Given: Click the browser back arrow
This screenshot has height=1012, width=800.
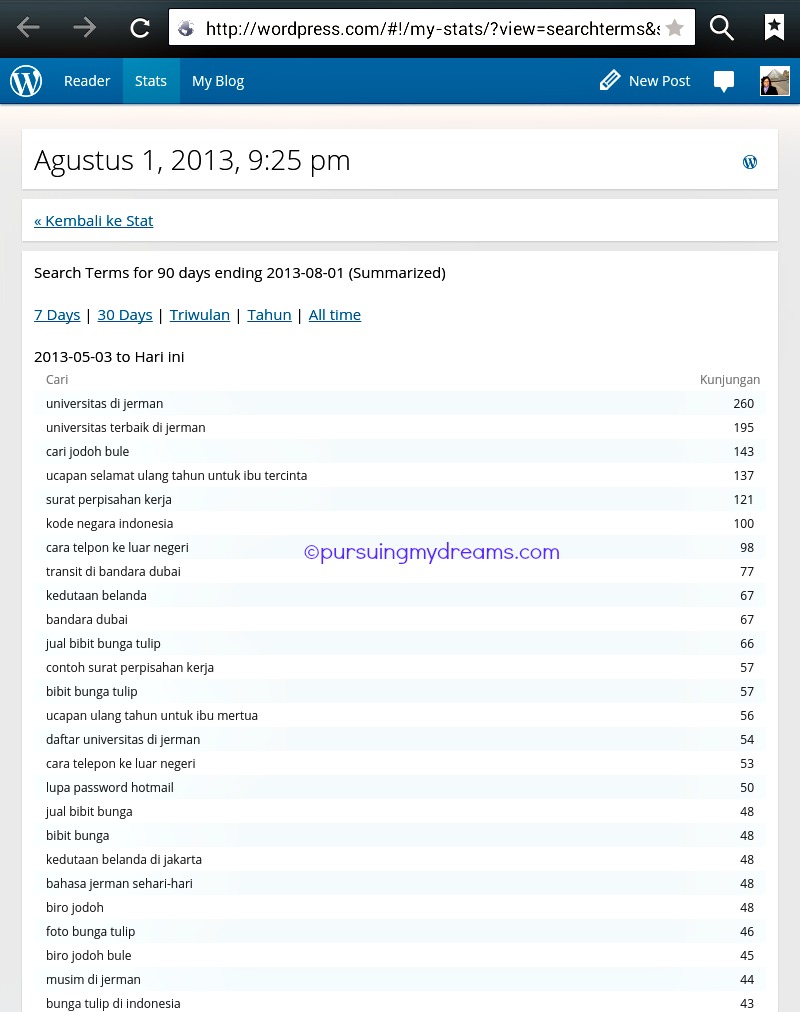Looking at the screenshot, I should (x=28, y=28).
